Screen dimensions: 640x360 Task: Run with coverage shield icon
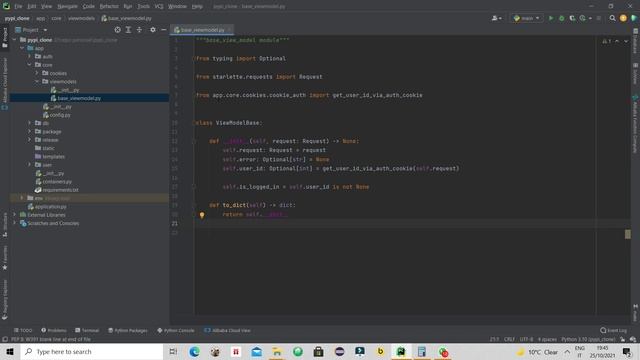[572, 18]
